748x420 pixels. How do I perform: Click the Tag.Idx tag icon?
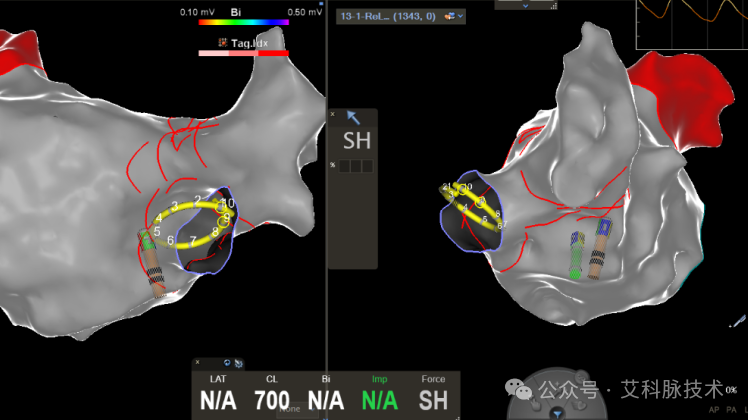223,42
